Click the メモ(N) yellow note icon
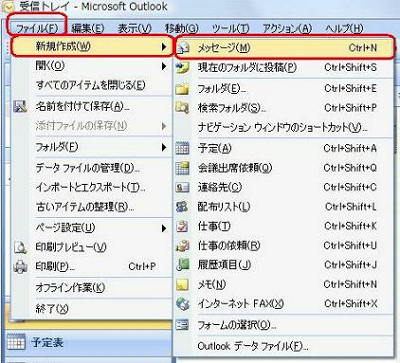Image resolution: width=400 pixels, height=363 pixels. pos(183,284)
